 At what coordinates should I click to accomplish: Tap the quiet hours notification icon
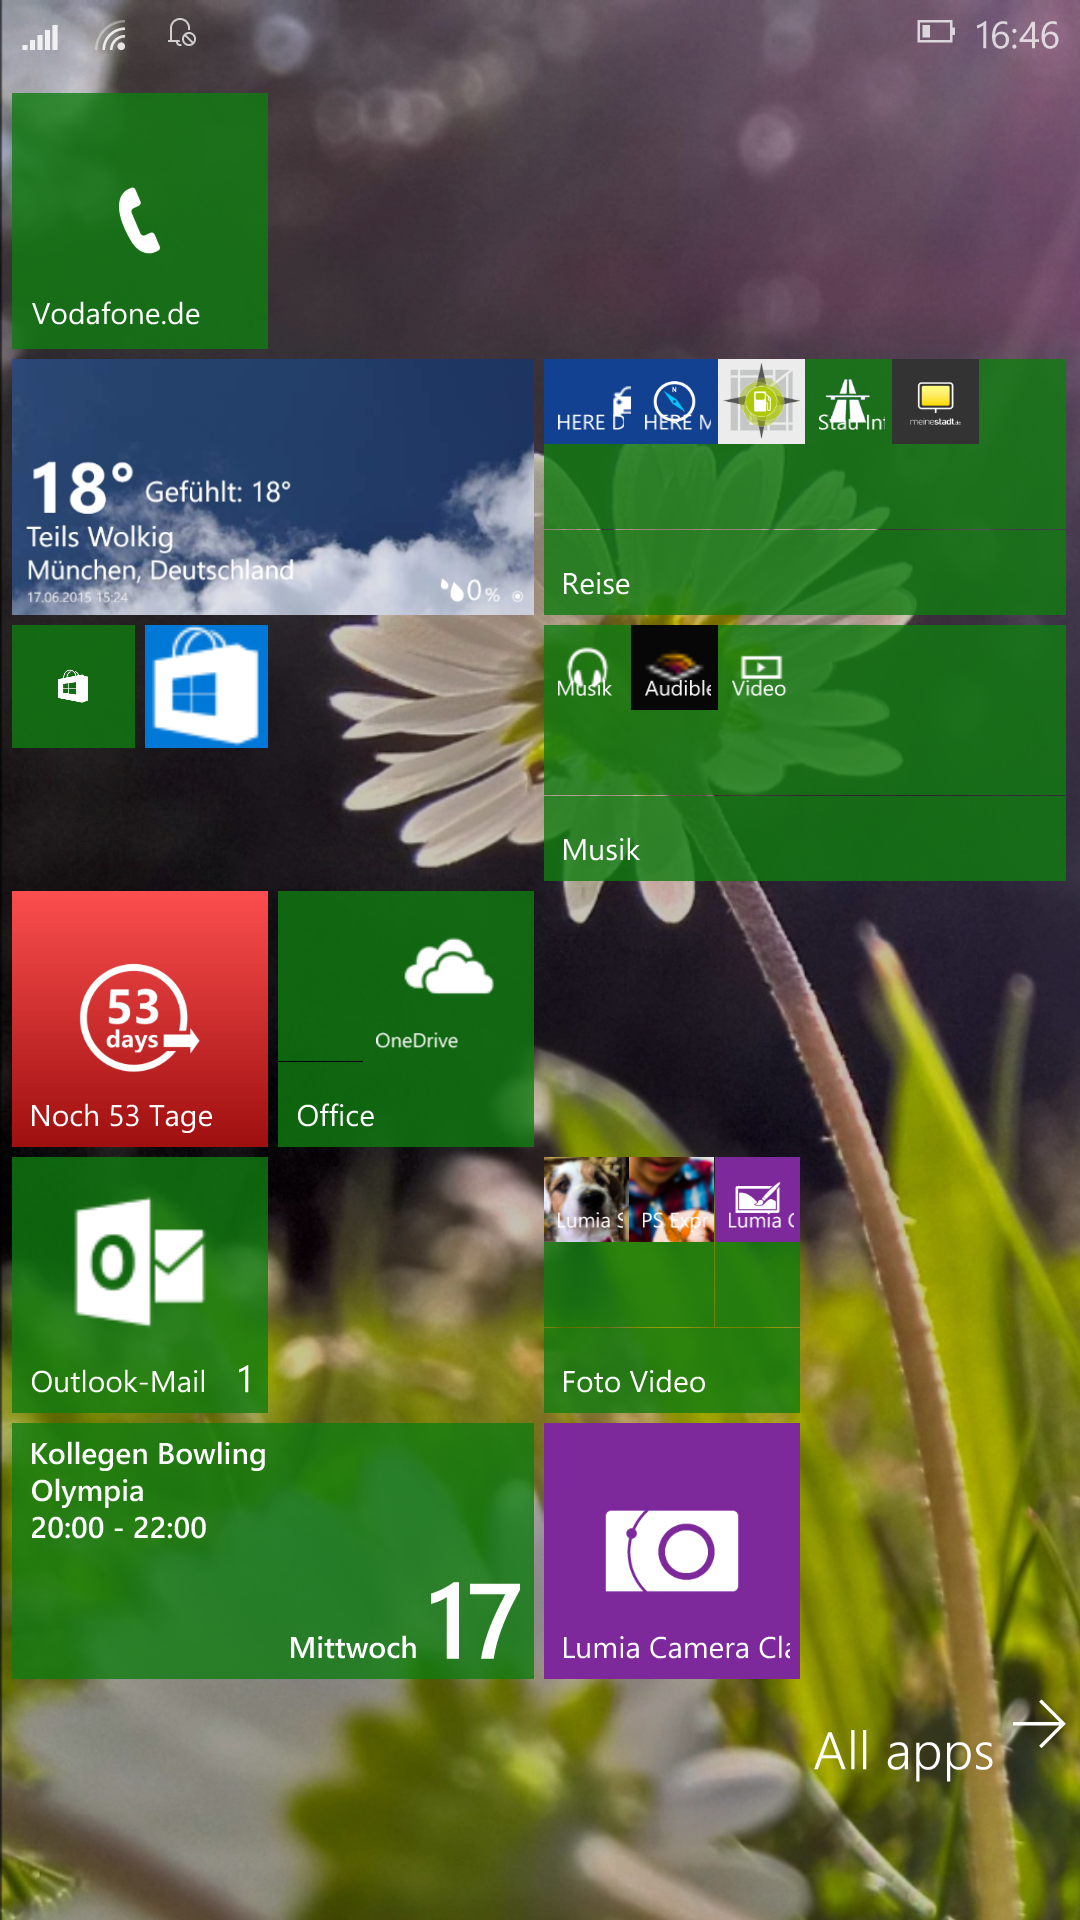(x=182, y=34)
